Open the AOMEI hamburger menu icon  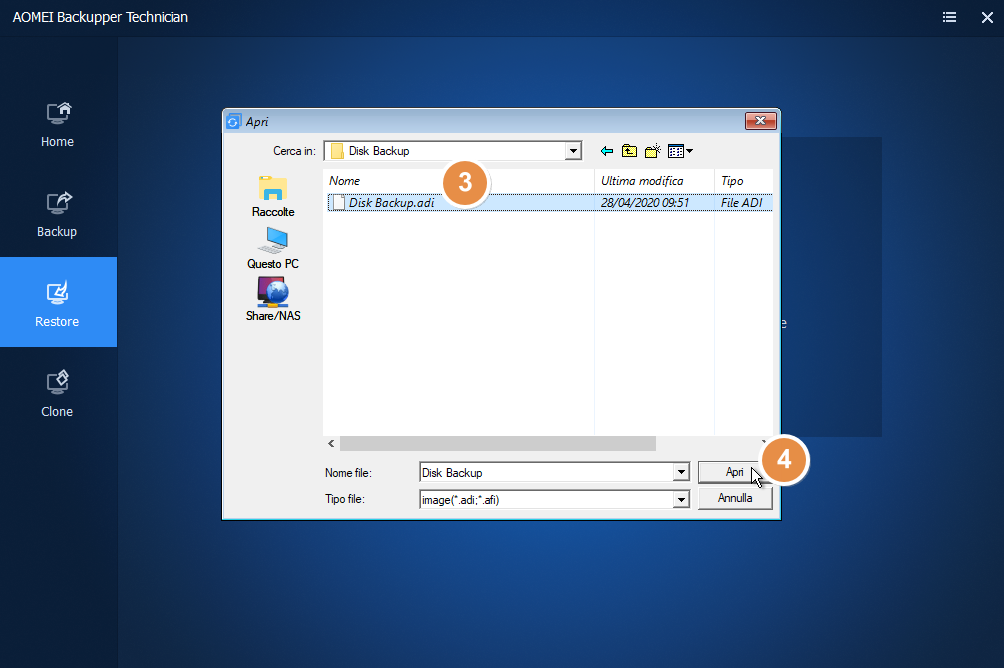950,17
